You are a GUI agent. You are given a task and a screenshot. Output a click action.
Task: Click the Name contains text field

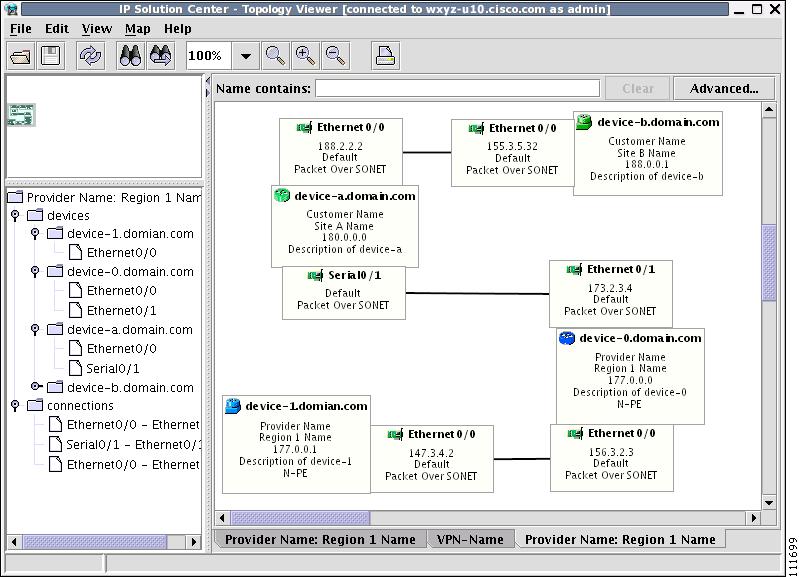click(x=458, y=88)
